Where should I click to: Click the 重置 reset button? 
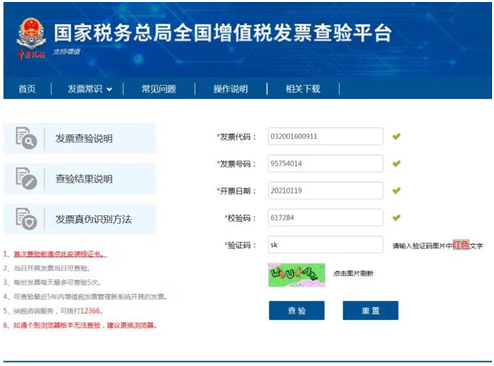click(370, 311)
